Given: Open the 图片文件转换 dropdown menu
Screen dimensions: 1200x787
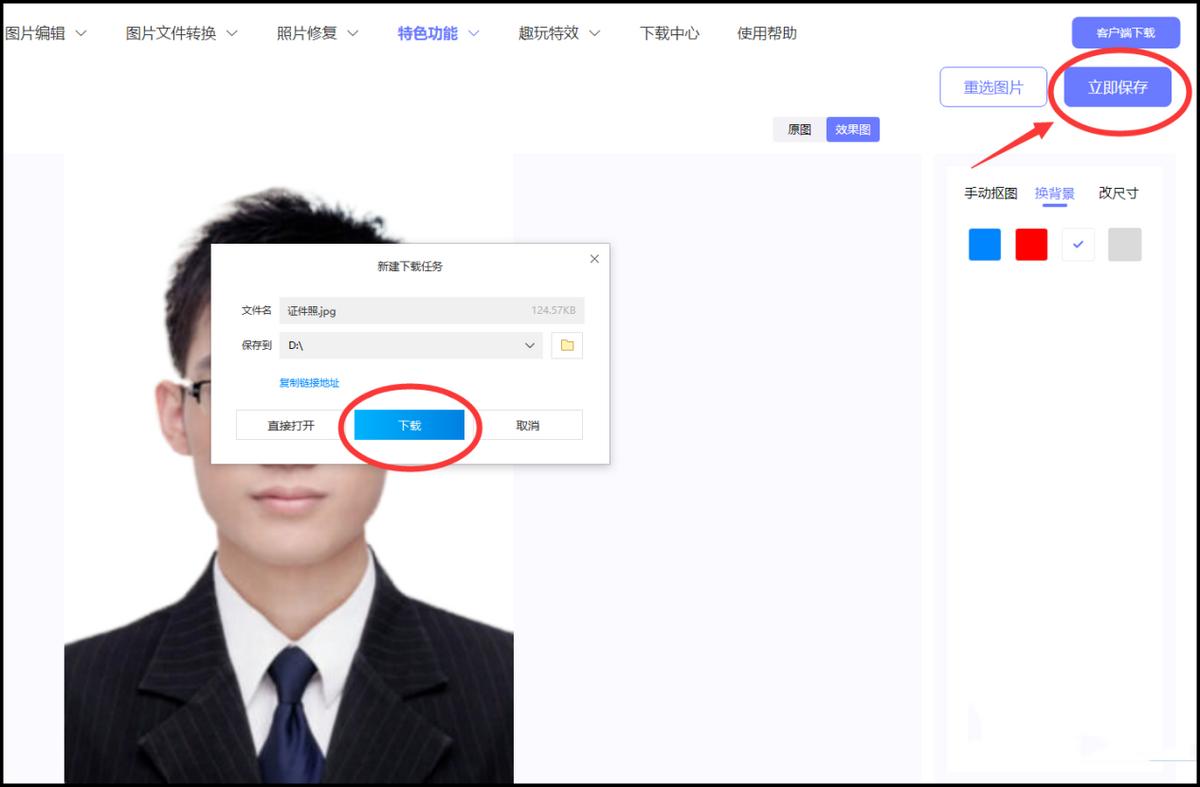Looking at the screenshot, I should [175, 32].
